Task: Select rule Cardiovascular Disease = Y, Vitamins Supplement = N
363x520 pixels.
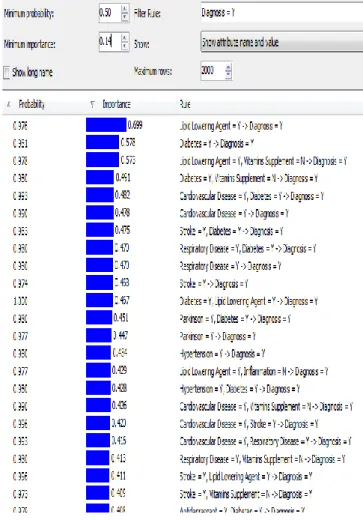Action: 266,406
